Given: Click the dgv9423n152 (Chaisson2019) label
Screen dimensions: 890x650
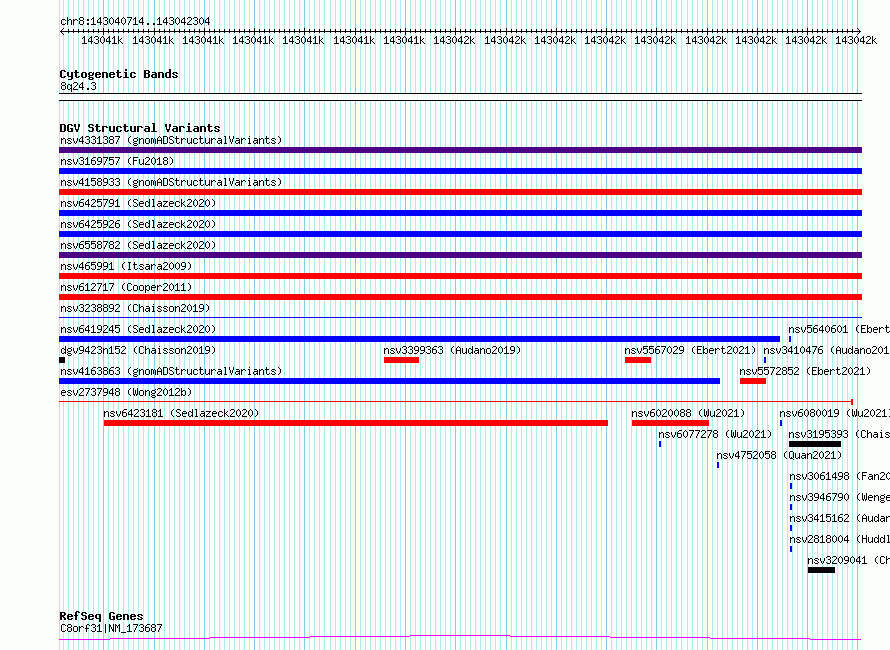Looking at the screenshot, I should pos(137,351).
